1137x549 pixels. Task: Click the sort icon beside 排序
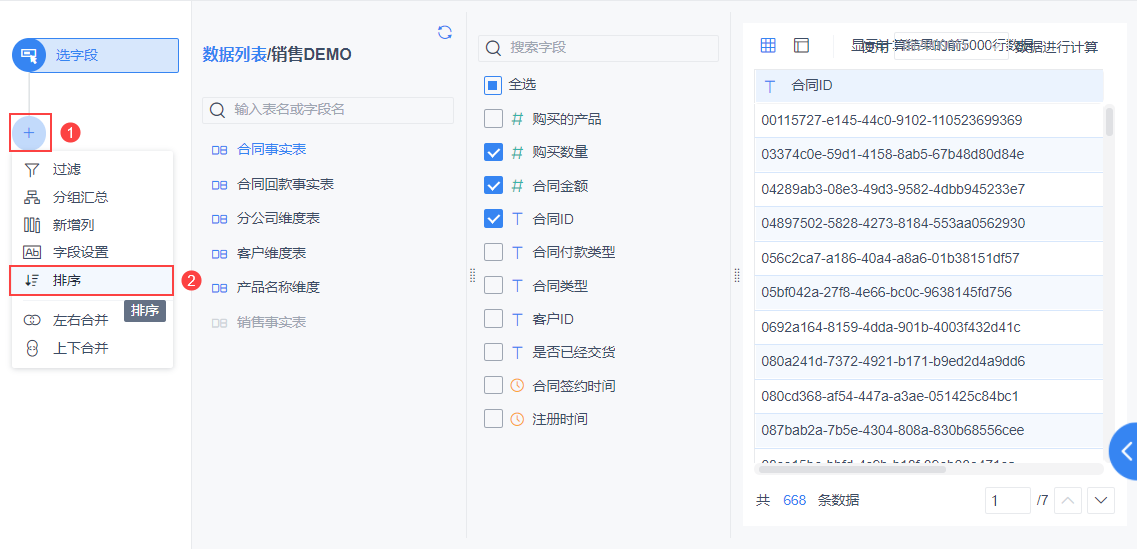(x=31, y=281)
